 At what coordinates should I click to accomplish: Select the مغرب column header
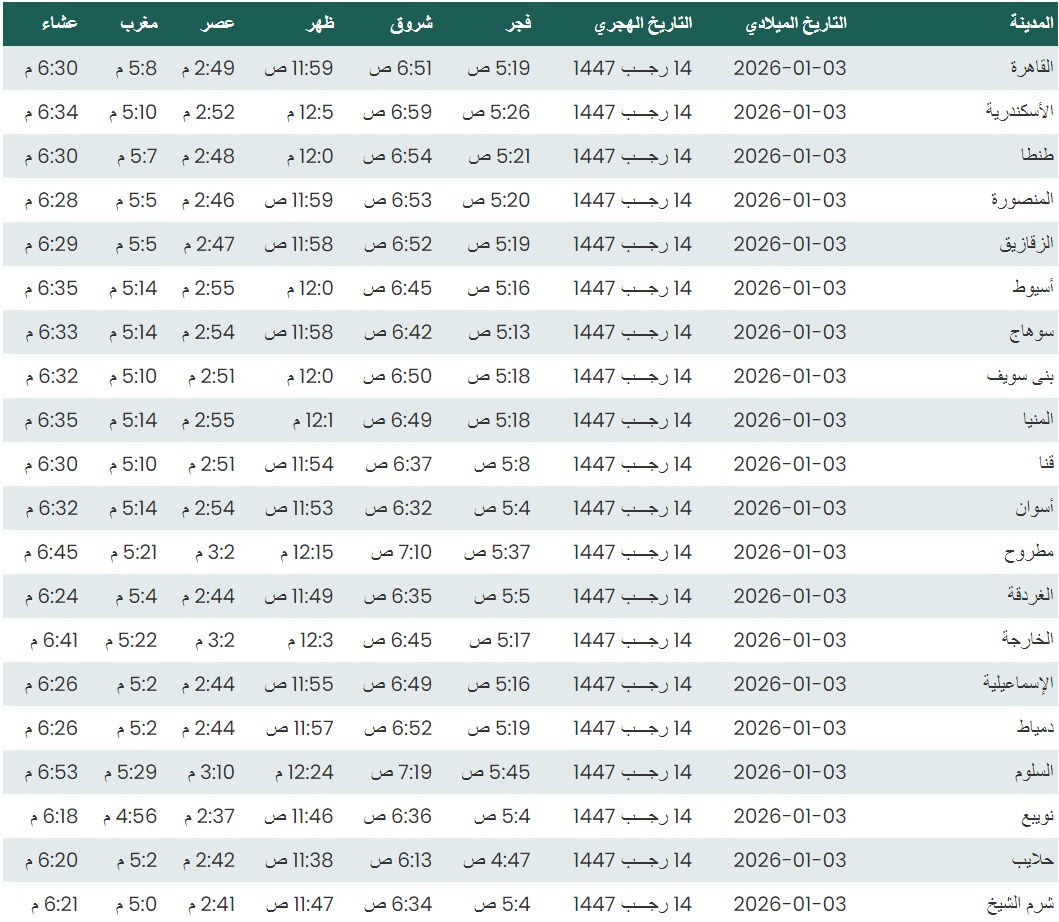[138, 23]
